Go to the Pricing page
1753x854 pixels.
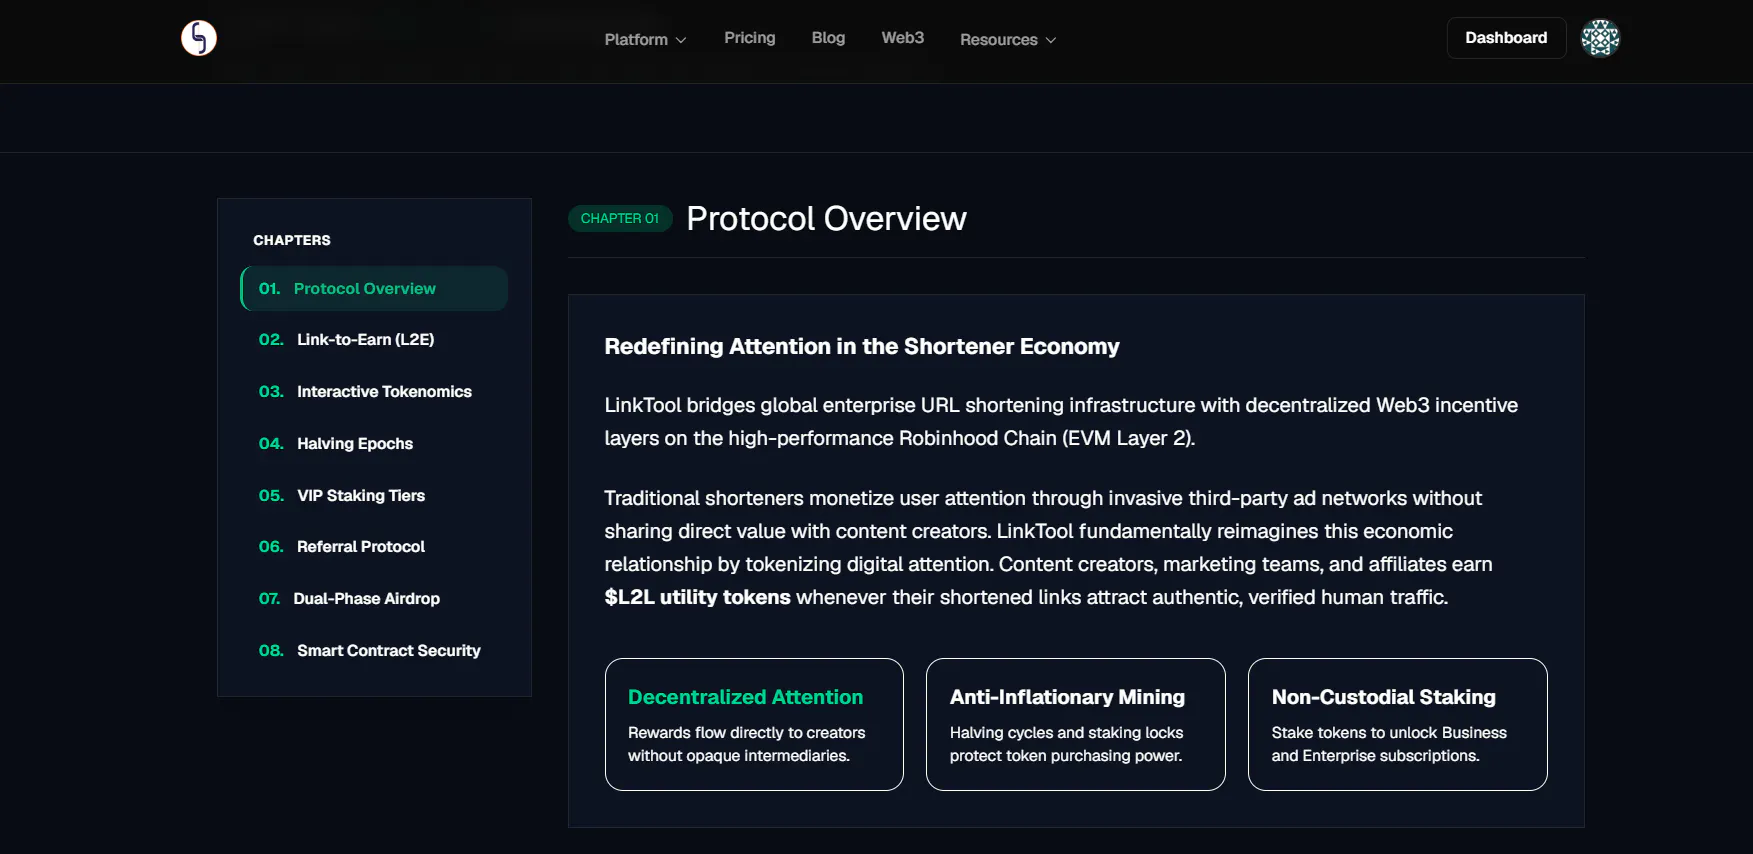(750, 38)
